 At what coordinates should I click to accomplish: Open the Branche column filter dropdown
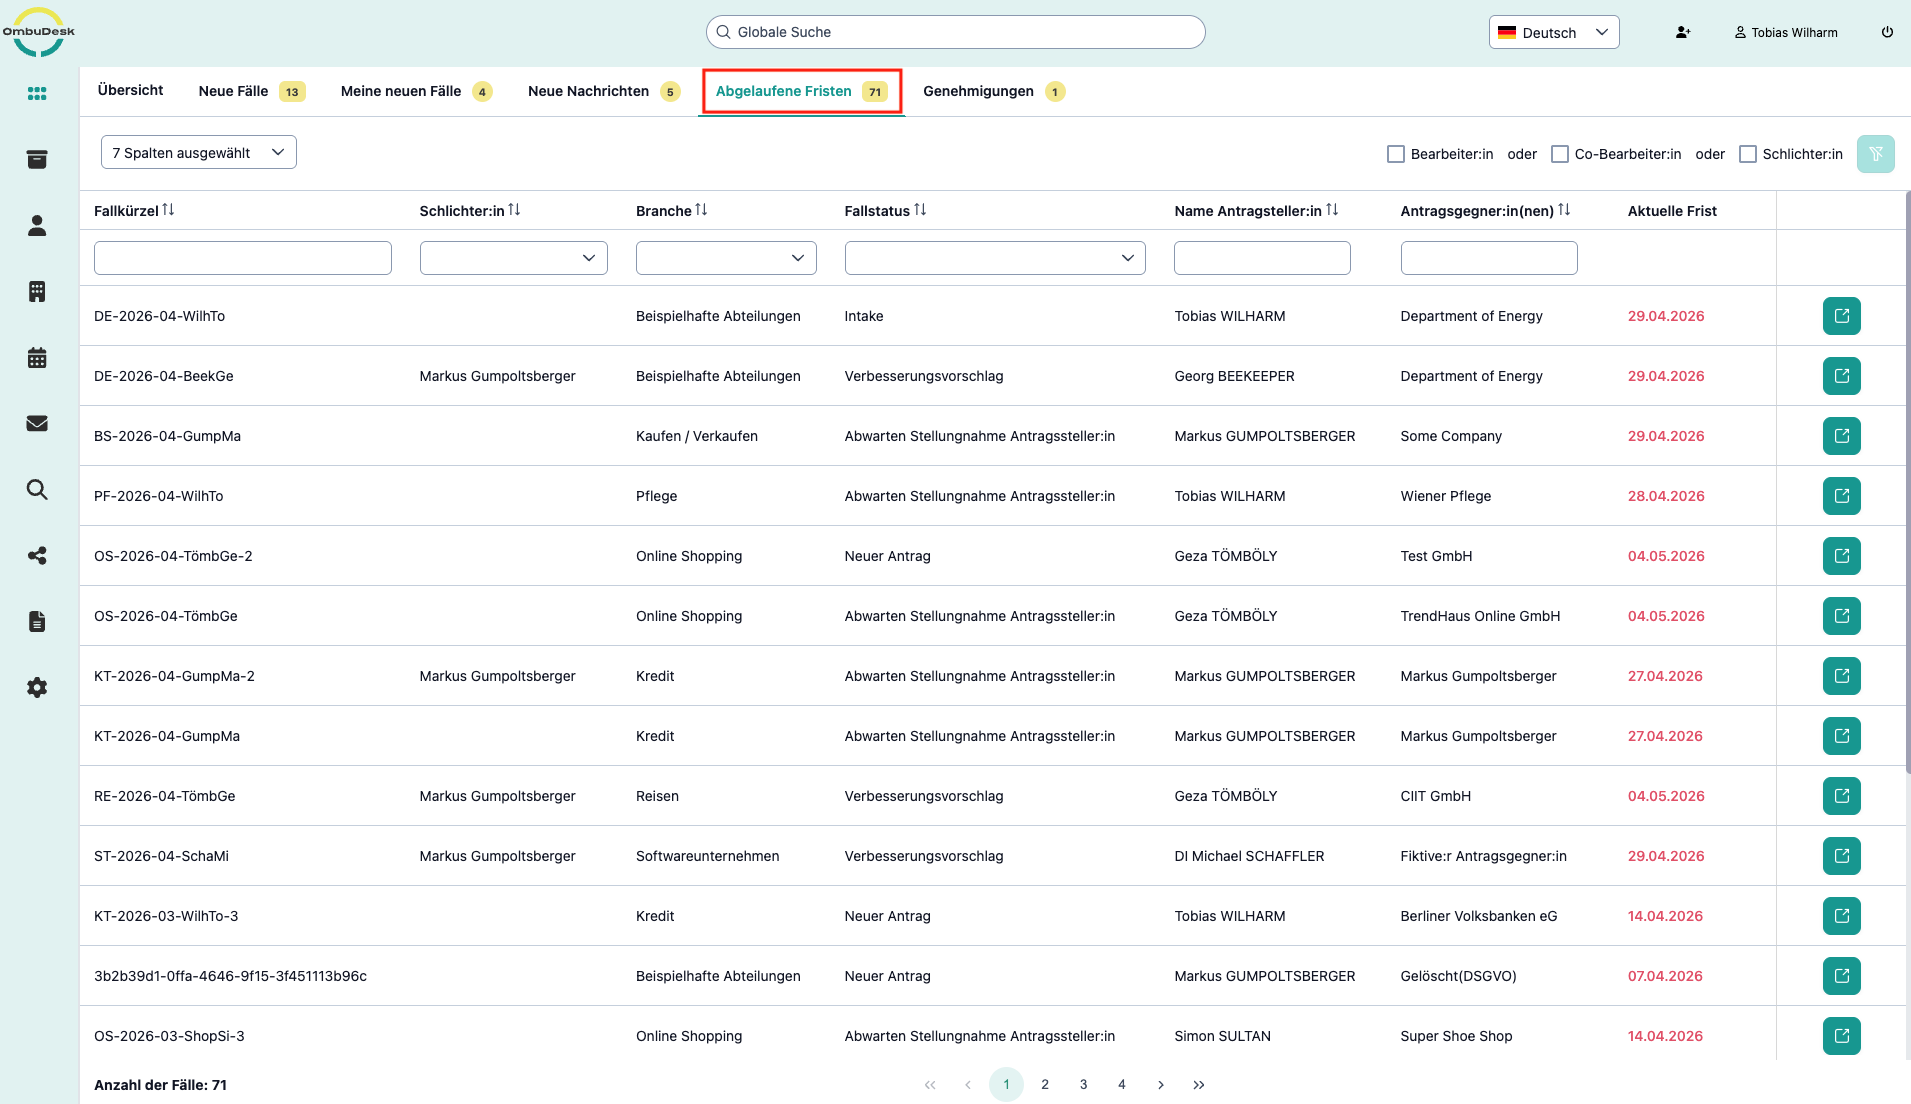[726, 258]
